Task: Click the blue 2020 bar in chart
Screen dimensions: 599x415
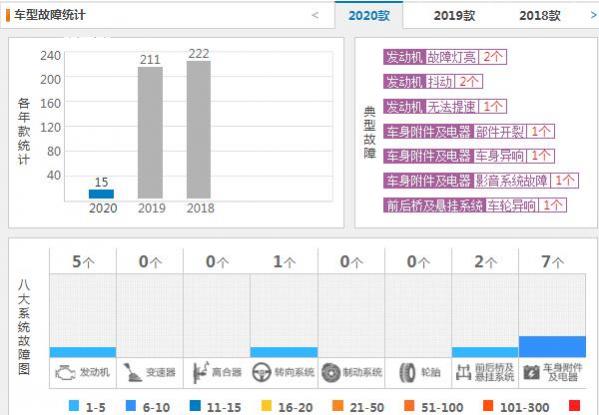Action: 101,194
